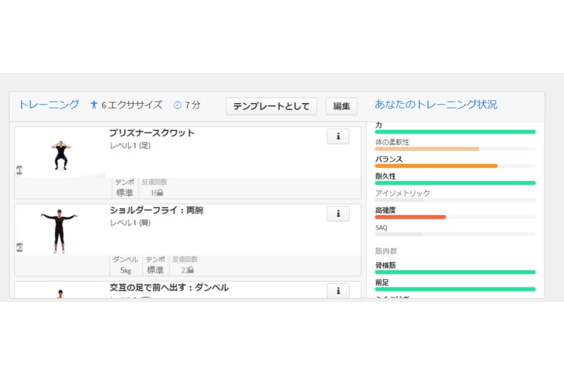The width and height of the screenshot is (564, 376).
Task: Click the SAQ label
Action: tap(381, 228)
